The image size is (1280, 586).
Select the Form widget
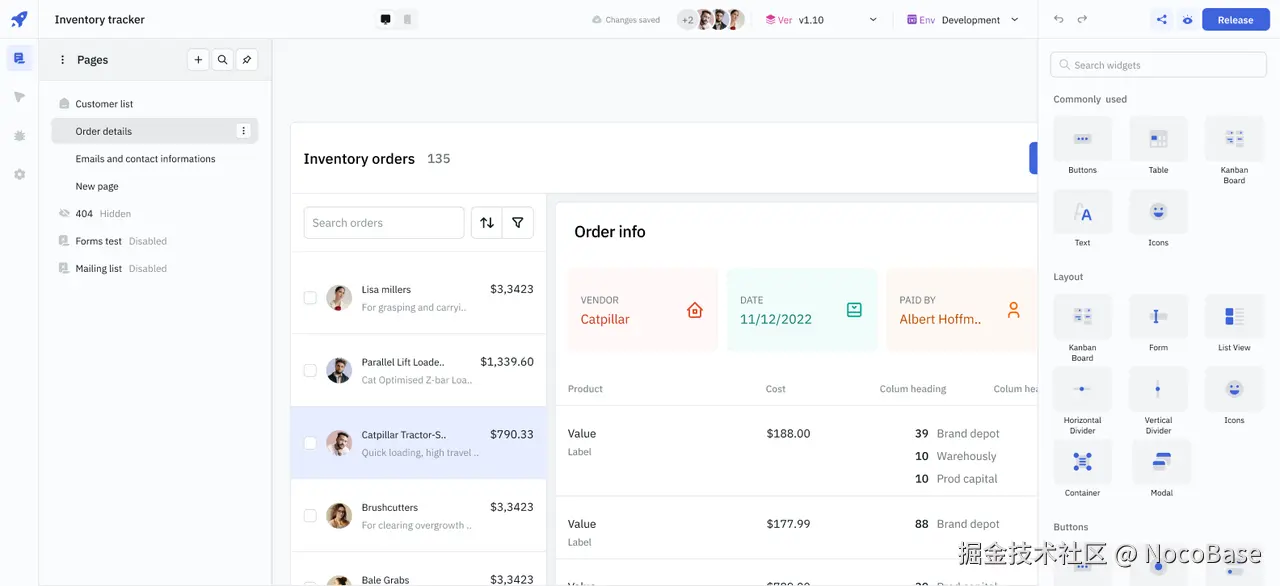1158,323
